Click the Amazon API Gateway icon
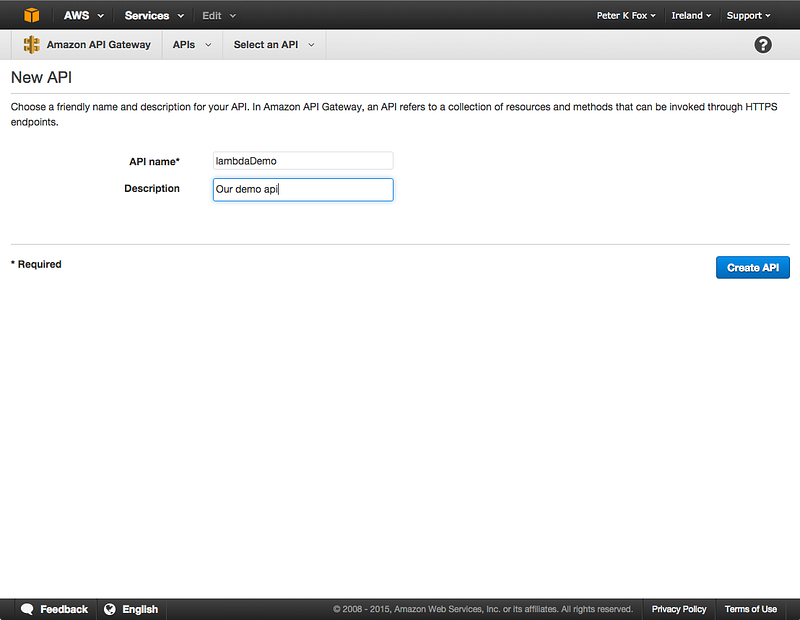The width and height of the screenshot is (800, 620). pyautogui.click(x=32, y=45)
